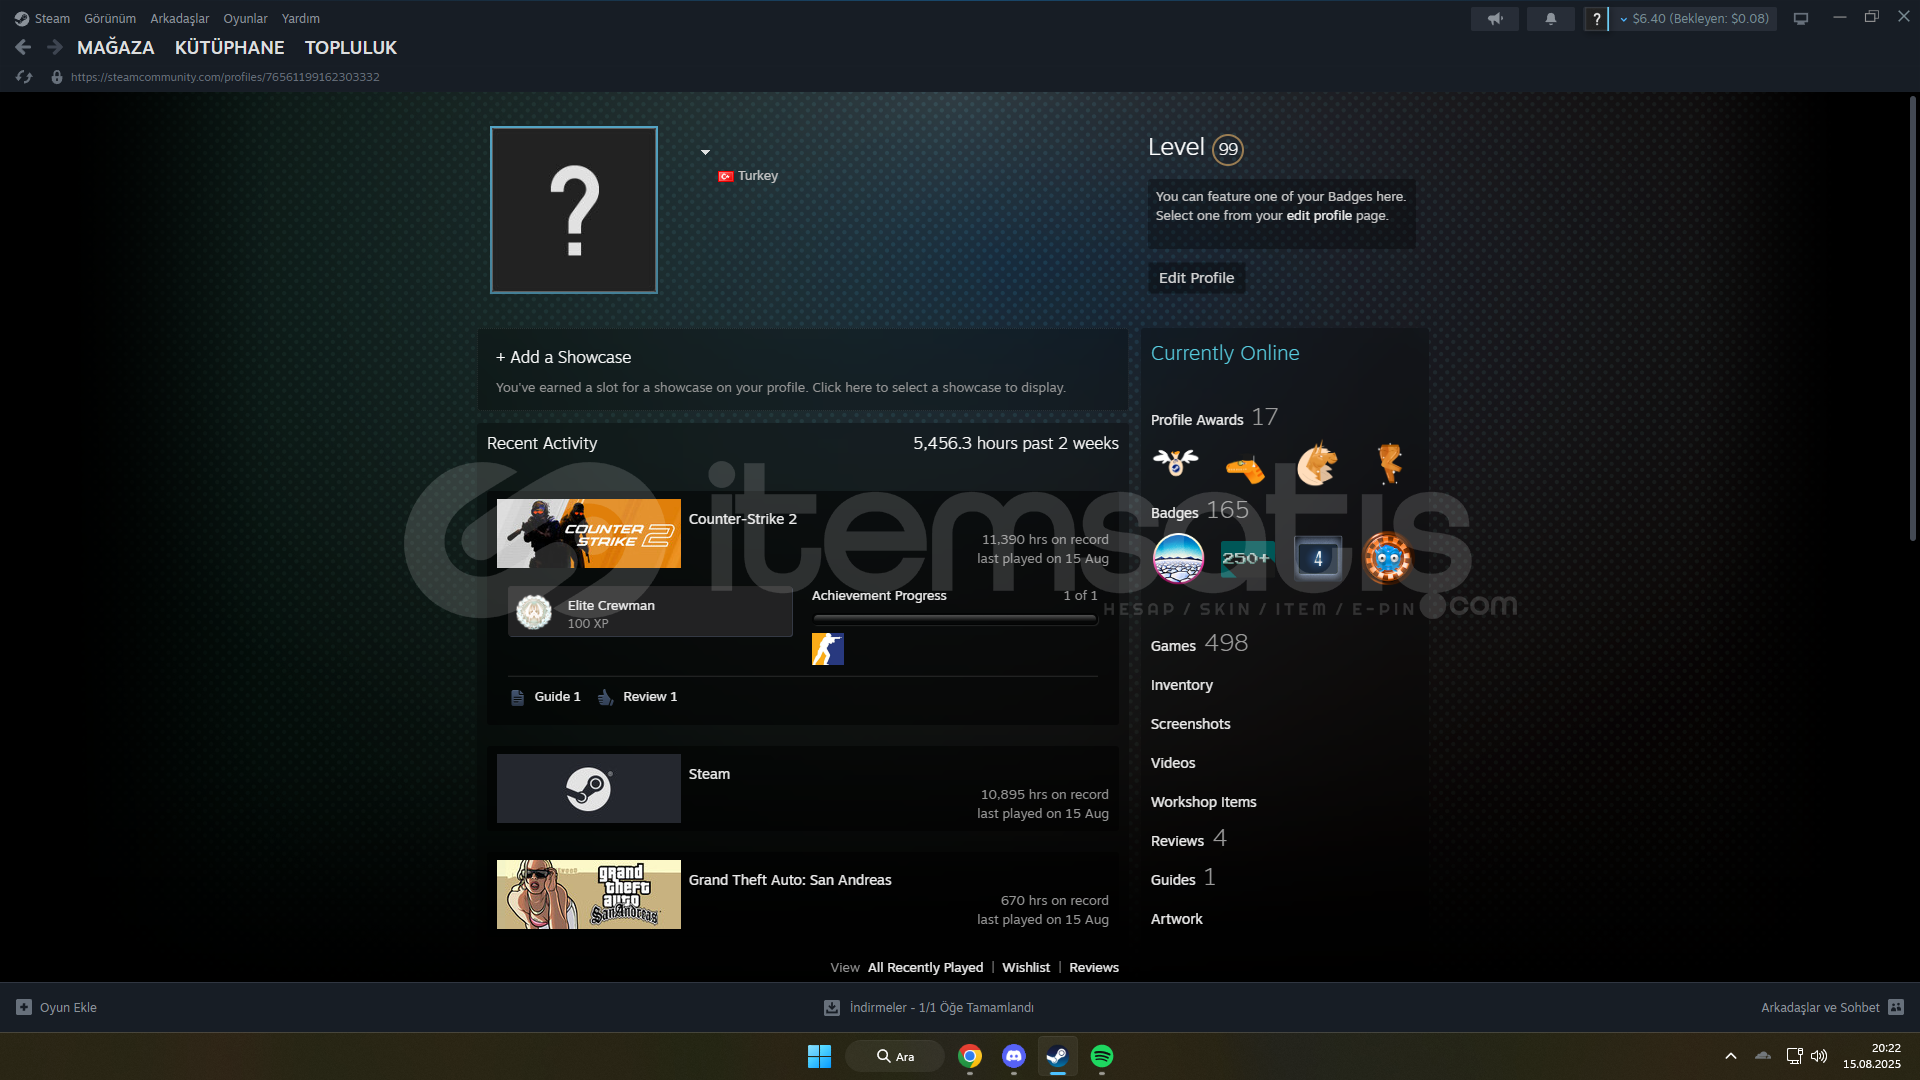Open Chrome from the taskbar
Image resolution: width=1920 pixels, height=1080 pixels.
click(970, 1056)
